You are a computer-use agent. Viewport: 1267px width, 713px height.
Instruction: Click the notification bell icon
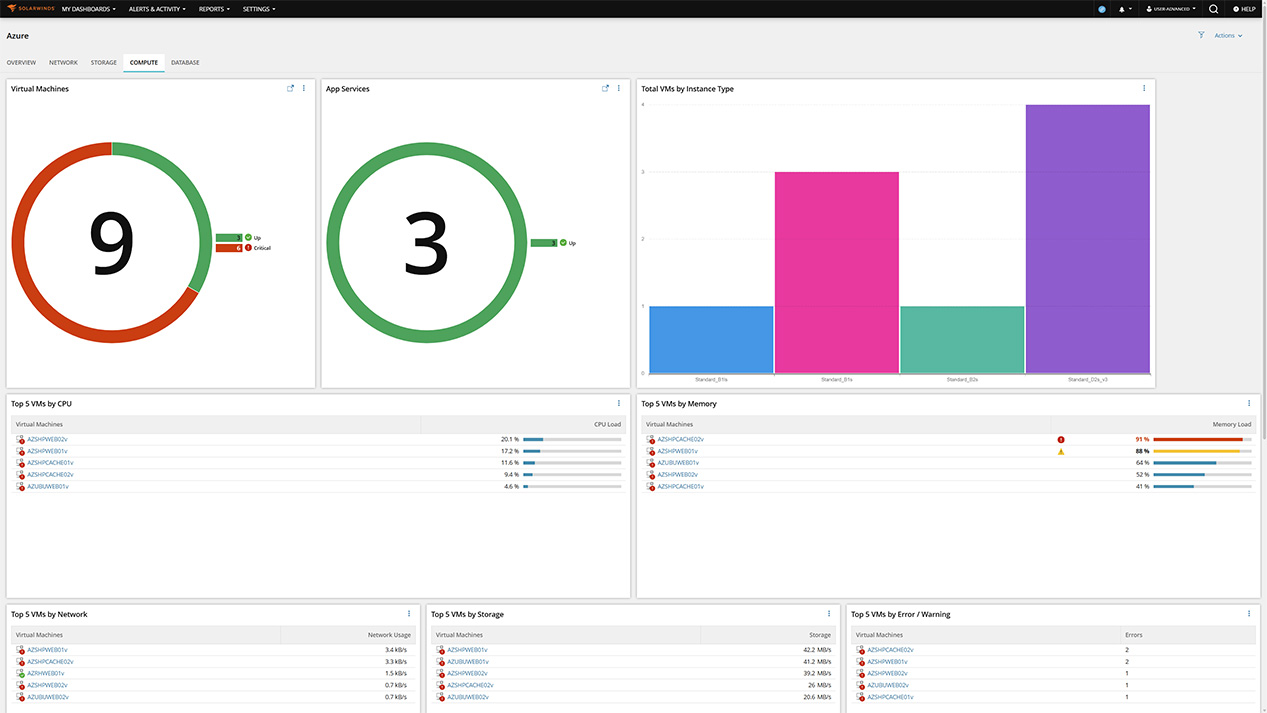point(1123,9)
